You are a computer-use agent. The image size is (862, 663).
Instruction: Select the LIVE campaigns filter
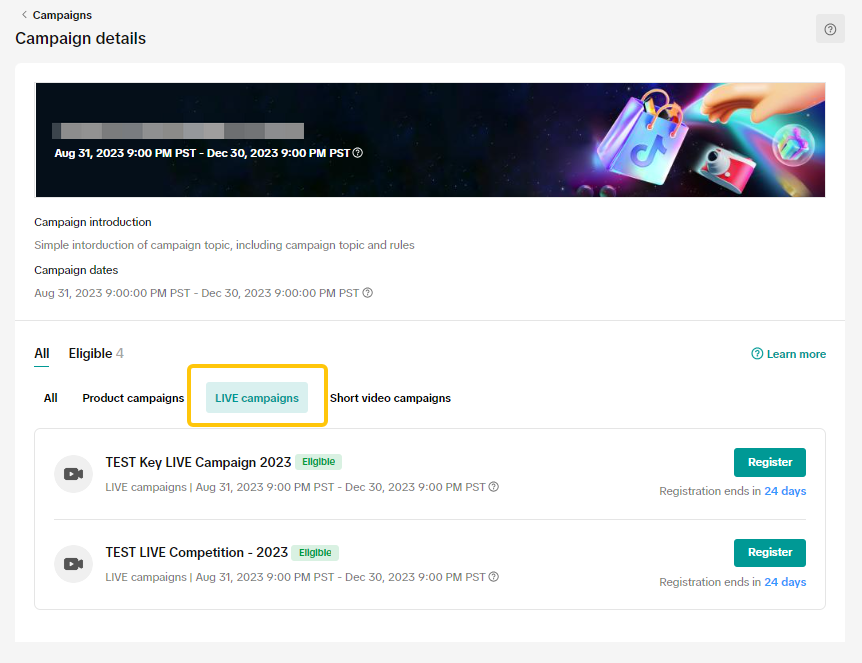click(x=257, y=398)
